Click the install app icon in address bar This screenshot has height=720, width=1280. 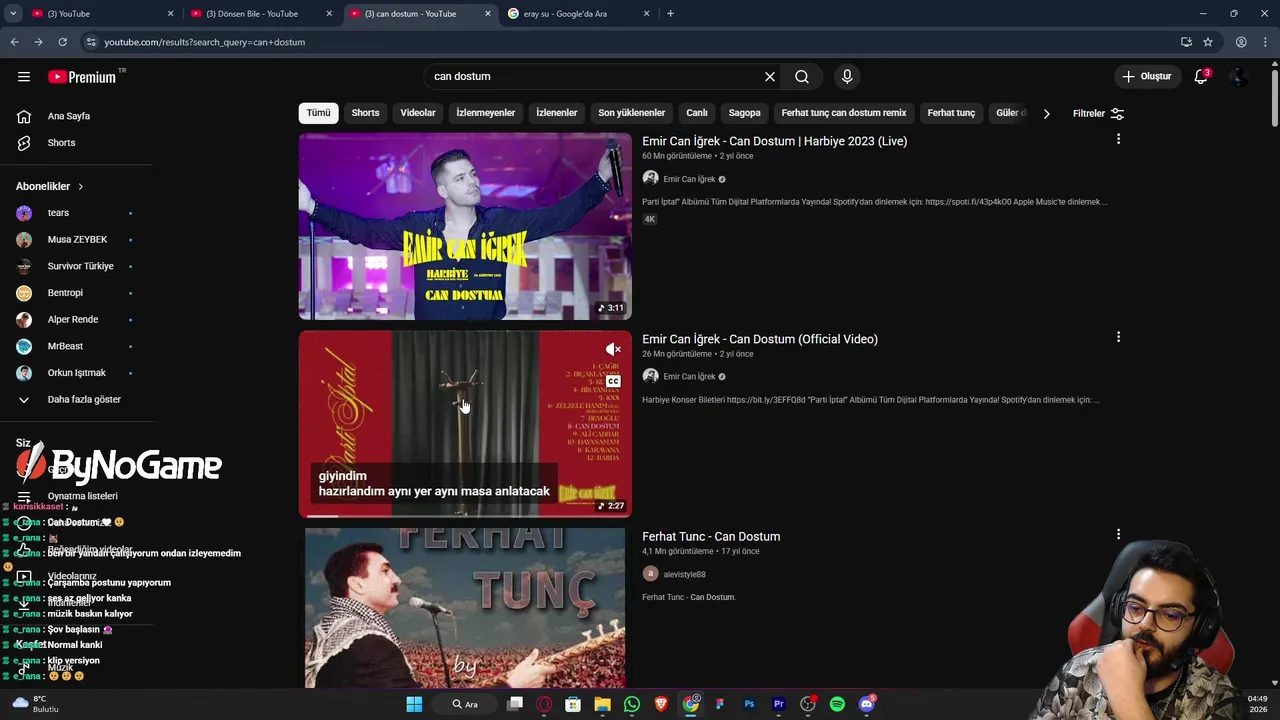coord(1186,42)
